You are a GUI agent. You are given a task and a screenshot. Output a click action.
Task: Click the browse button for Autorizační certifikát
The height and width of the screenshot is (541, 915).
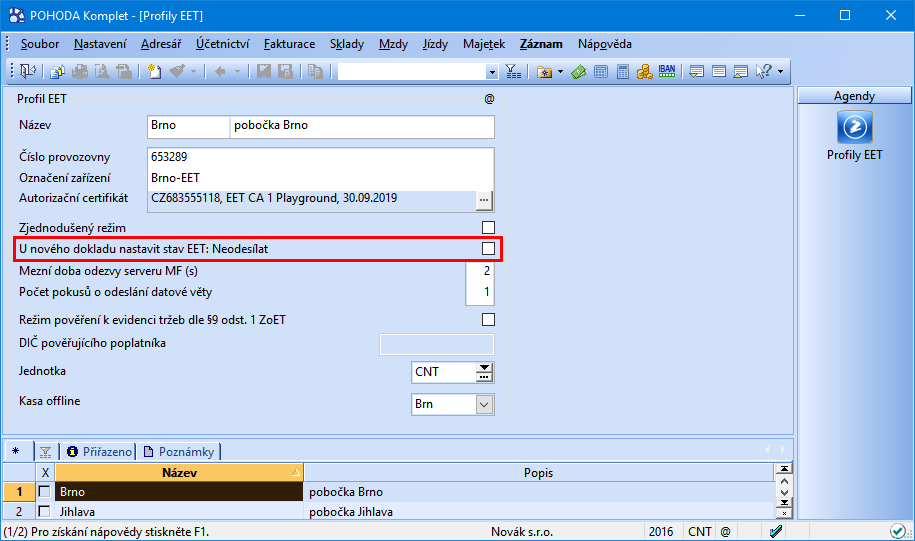[x=484, y=200]
